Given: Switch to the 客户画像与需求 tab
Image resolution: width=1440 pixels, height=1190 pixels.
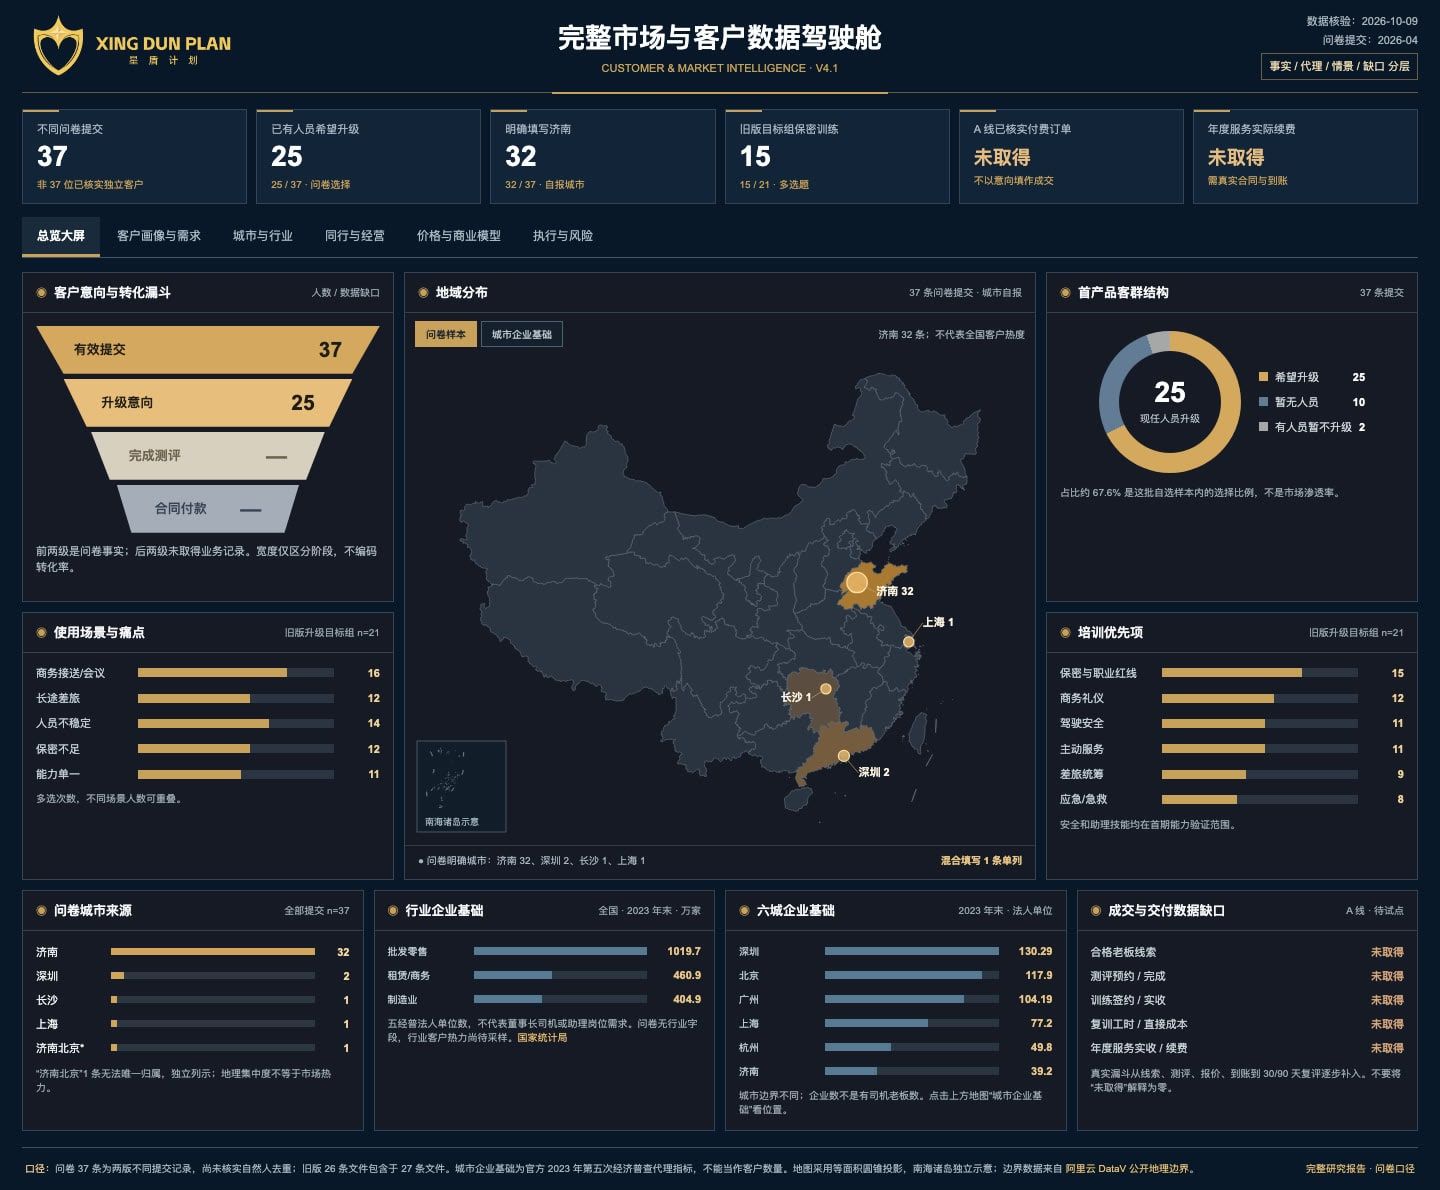Looking at the screenshot, I should tap(159, 236).
